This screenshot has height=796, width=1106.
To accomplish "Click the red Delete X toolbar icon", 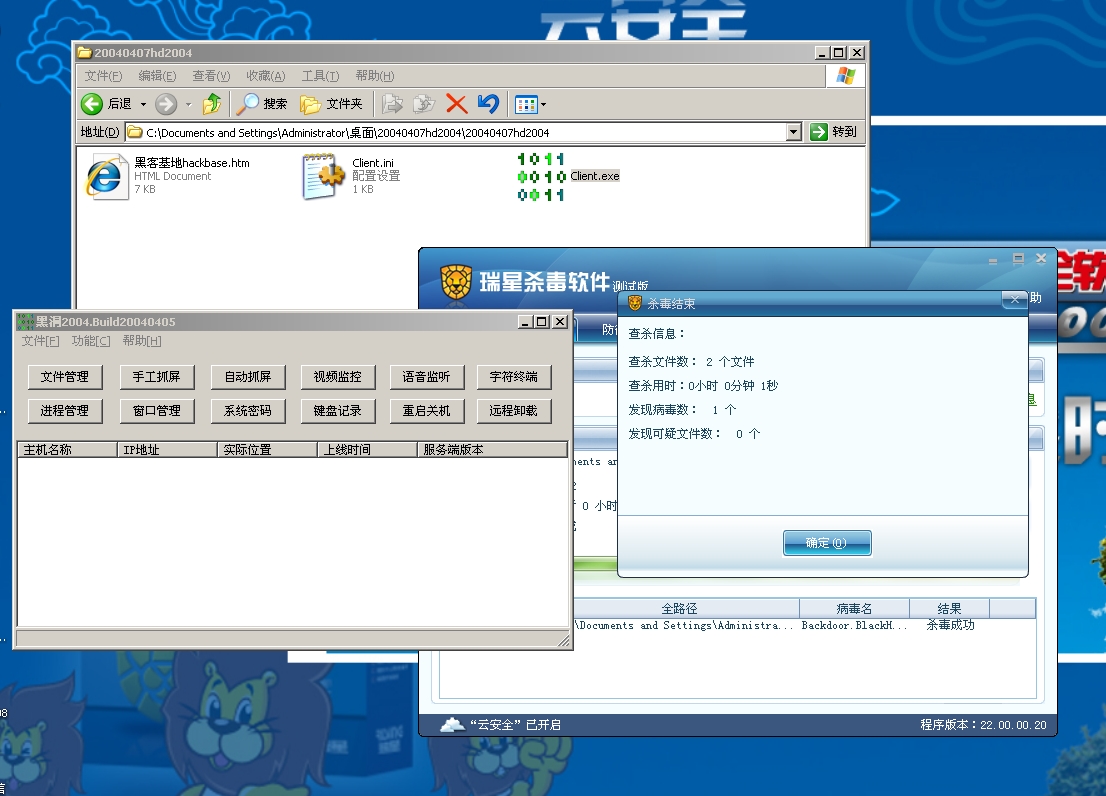I will tap(456, 104).
